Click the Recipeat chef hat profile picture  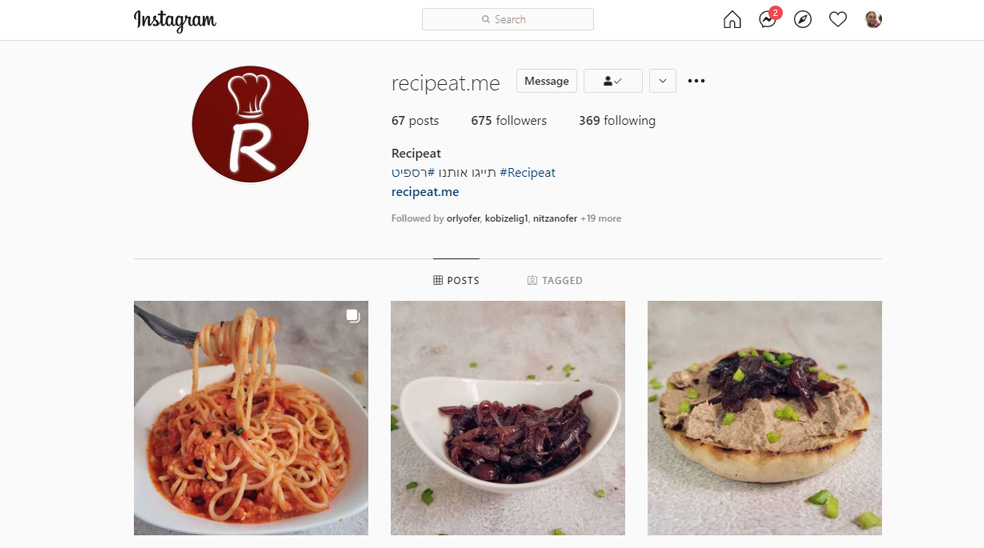pos(250,124)
